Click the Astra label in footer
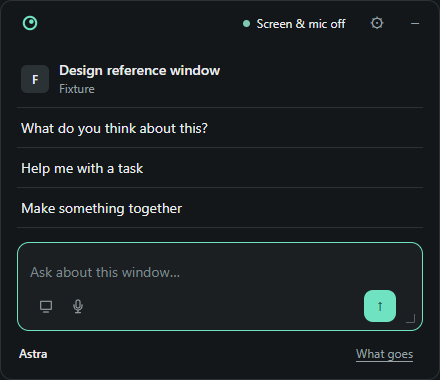The width and height of the screenshot is (440, 380). pos(33,354)
